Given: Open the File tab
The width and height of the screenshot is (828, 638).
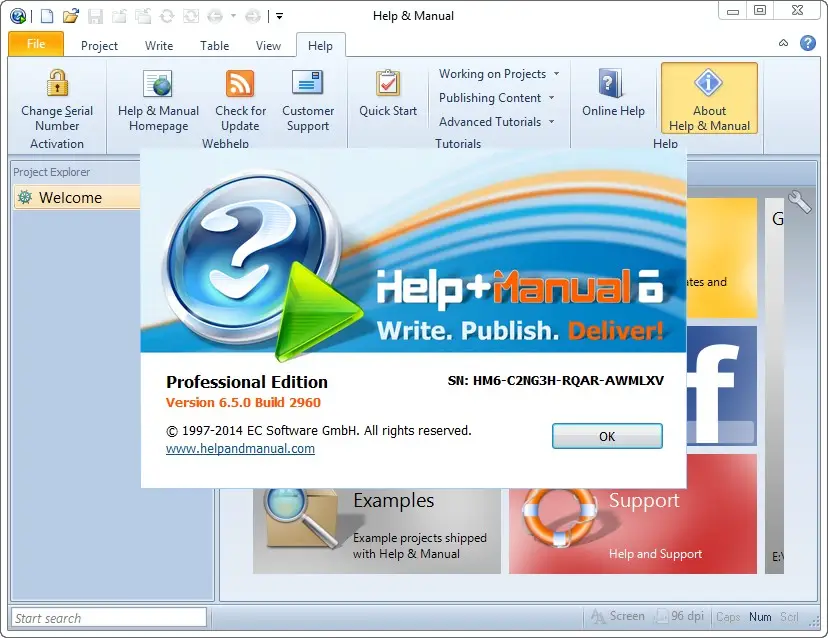Looking at the screenshot, I should click(x=36, y=44).
